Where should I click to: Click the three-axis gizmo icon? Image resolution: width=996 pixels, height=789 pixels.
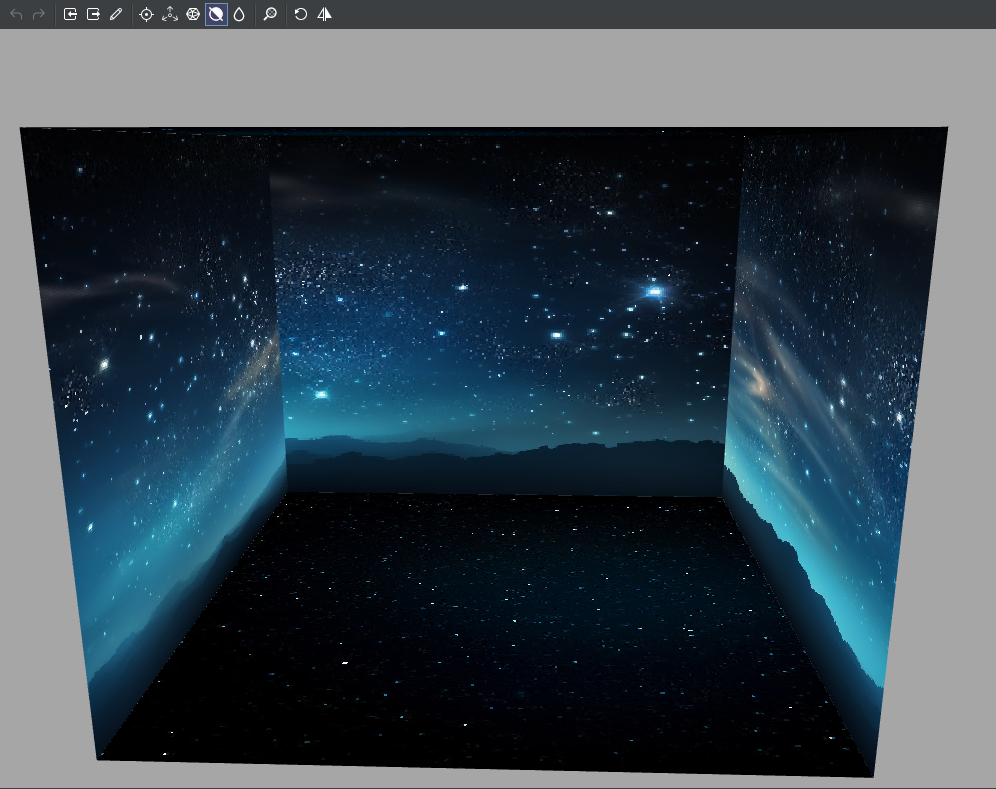coord(170,14)
